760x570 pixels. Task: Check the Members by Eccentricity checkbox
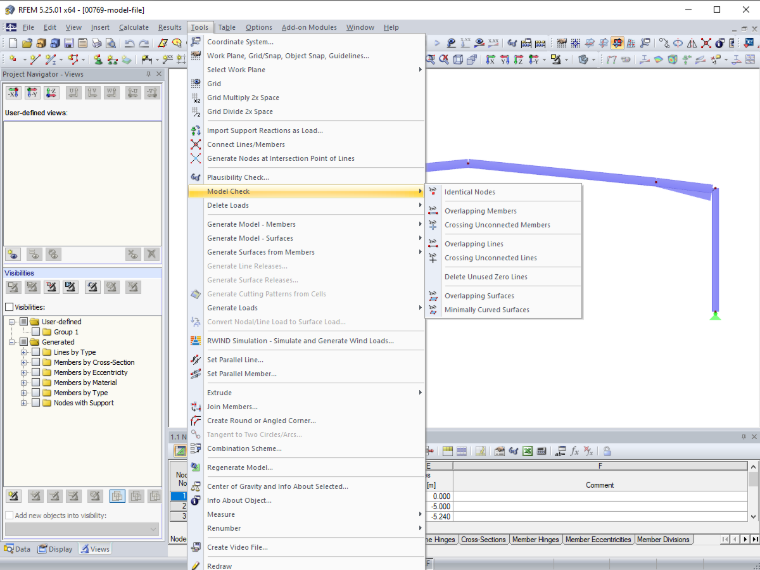click(36, 373)
